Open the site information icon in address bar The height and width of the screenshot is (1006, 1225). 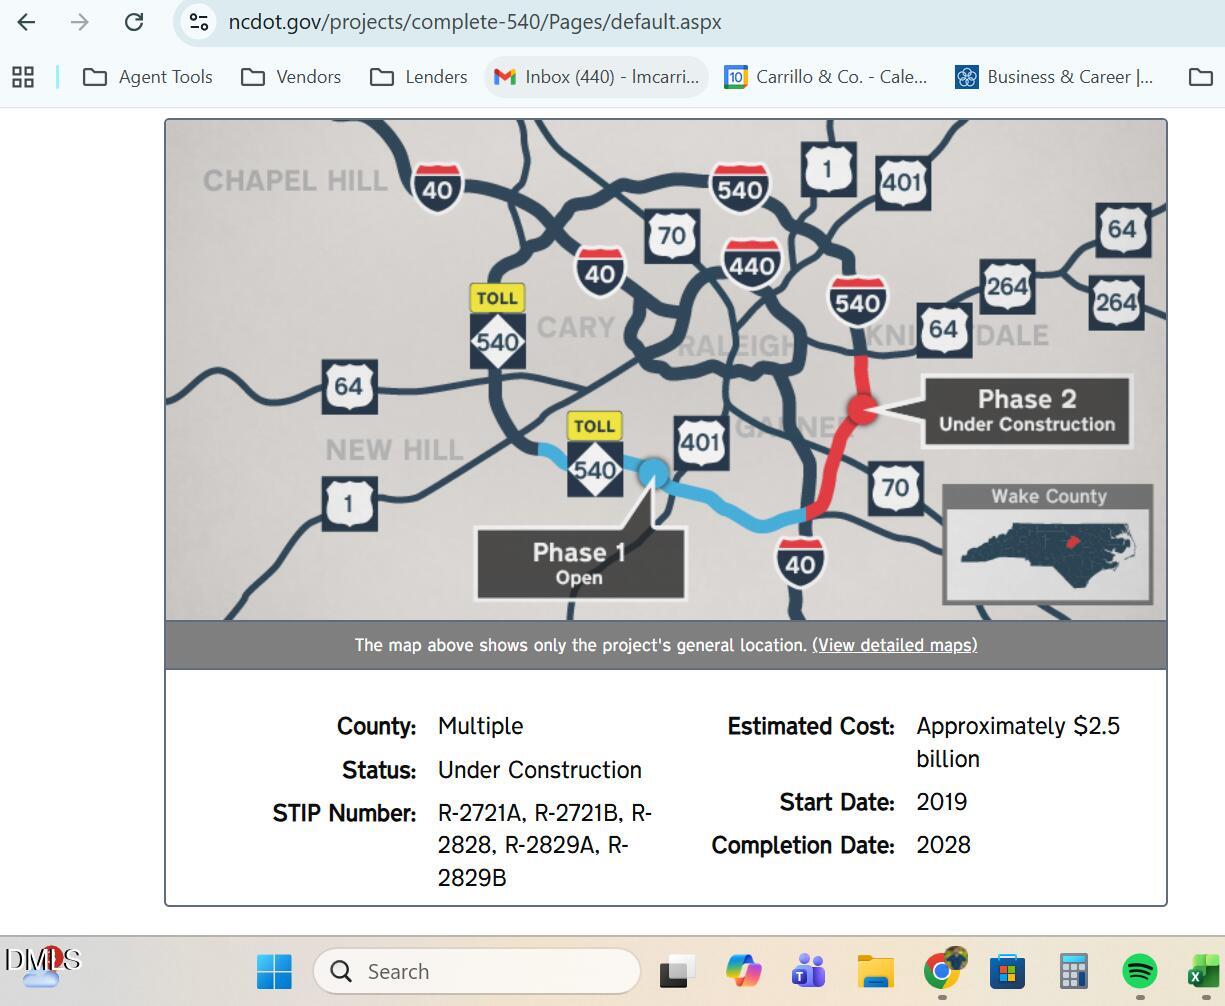pyautogui.click(x=198, y=21)
